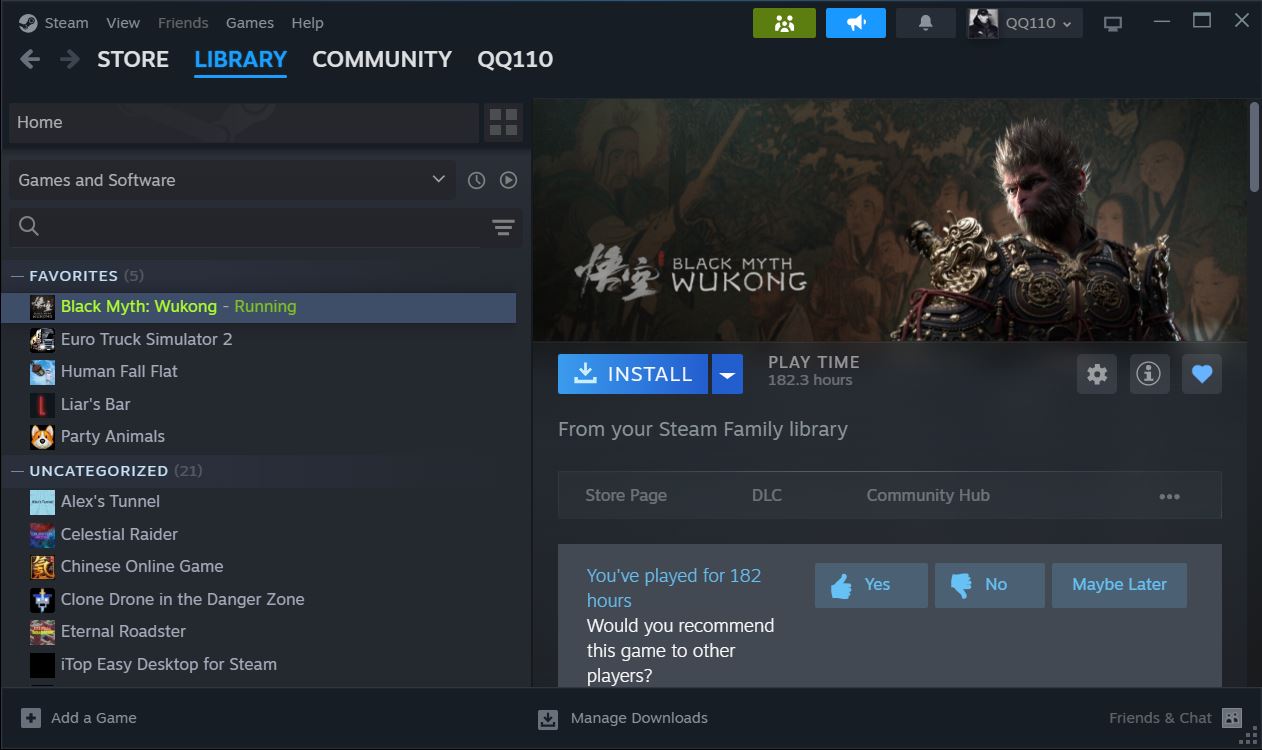The width and height of the screenshot is (1262, 750).
Task: Open the DLC link
Action: click(767, 495)
